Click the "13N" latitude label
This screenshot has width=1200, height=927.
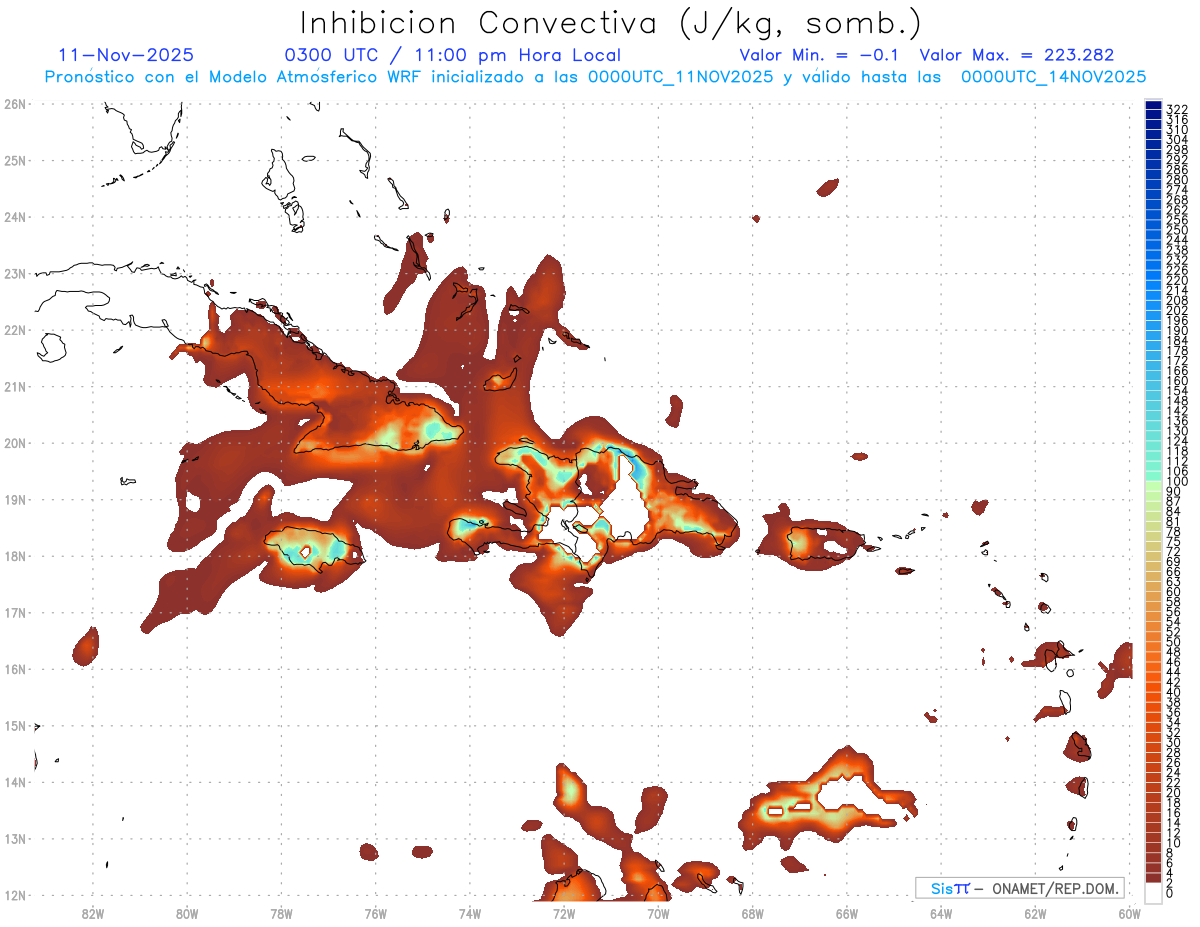tap(14, 838)
